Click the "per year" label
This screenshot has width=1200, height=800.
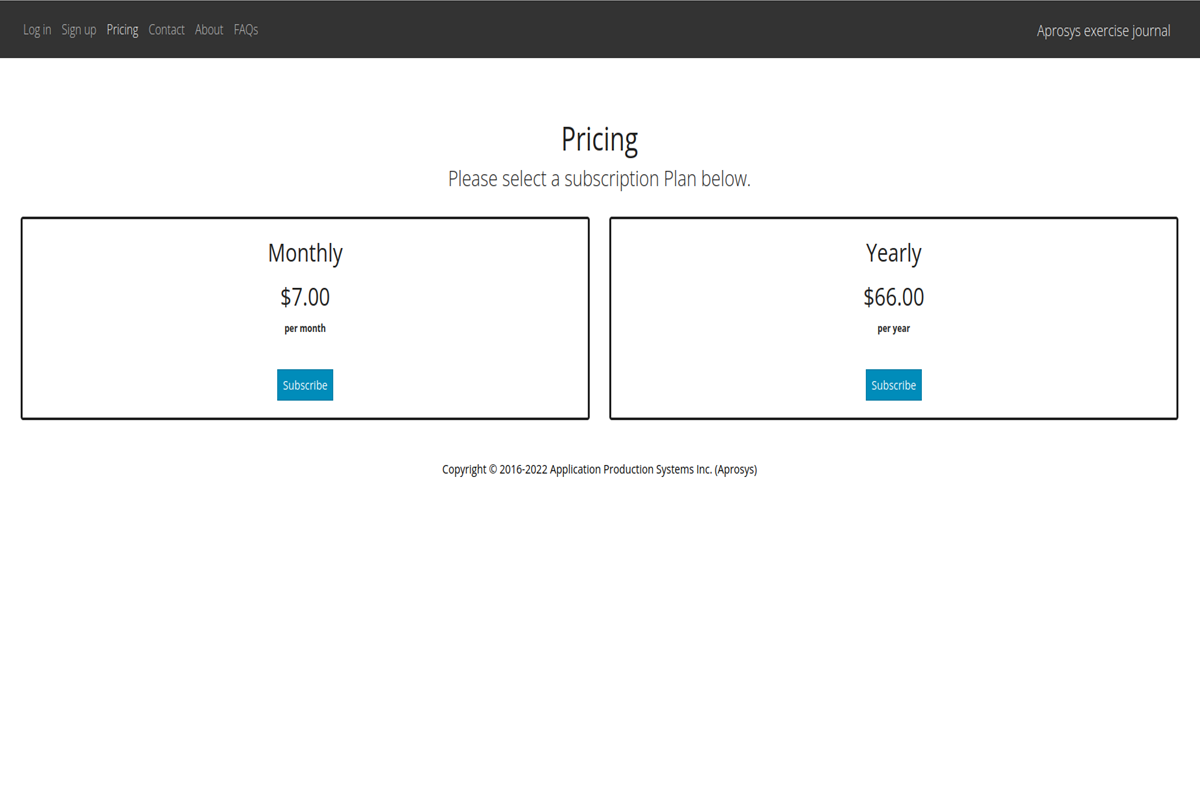tap(893, 328)
